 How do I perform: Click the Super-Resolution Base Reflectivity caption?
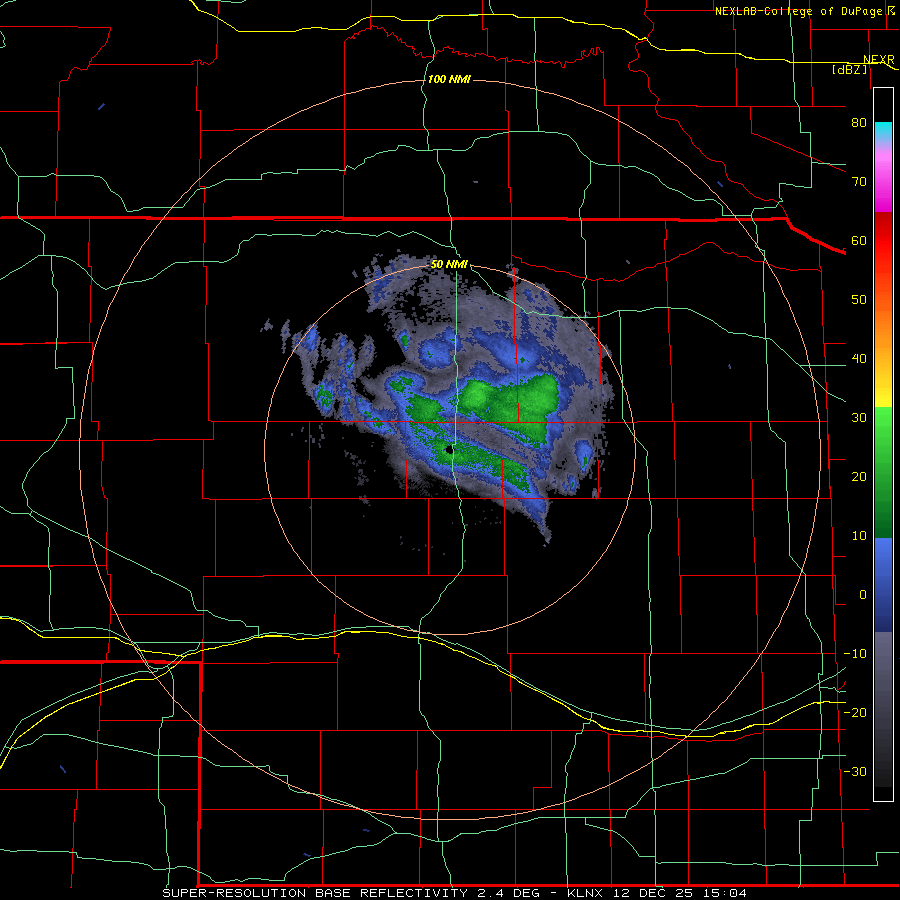tap(315, 893)
